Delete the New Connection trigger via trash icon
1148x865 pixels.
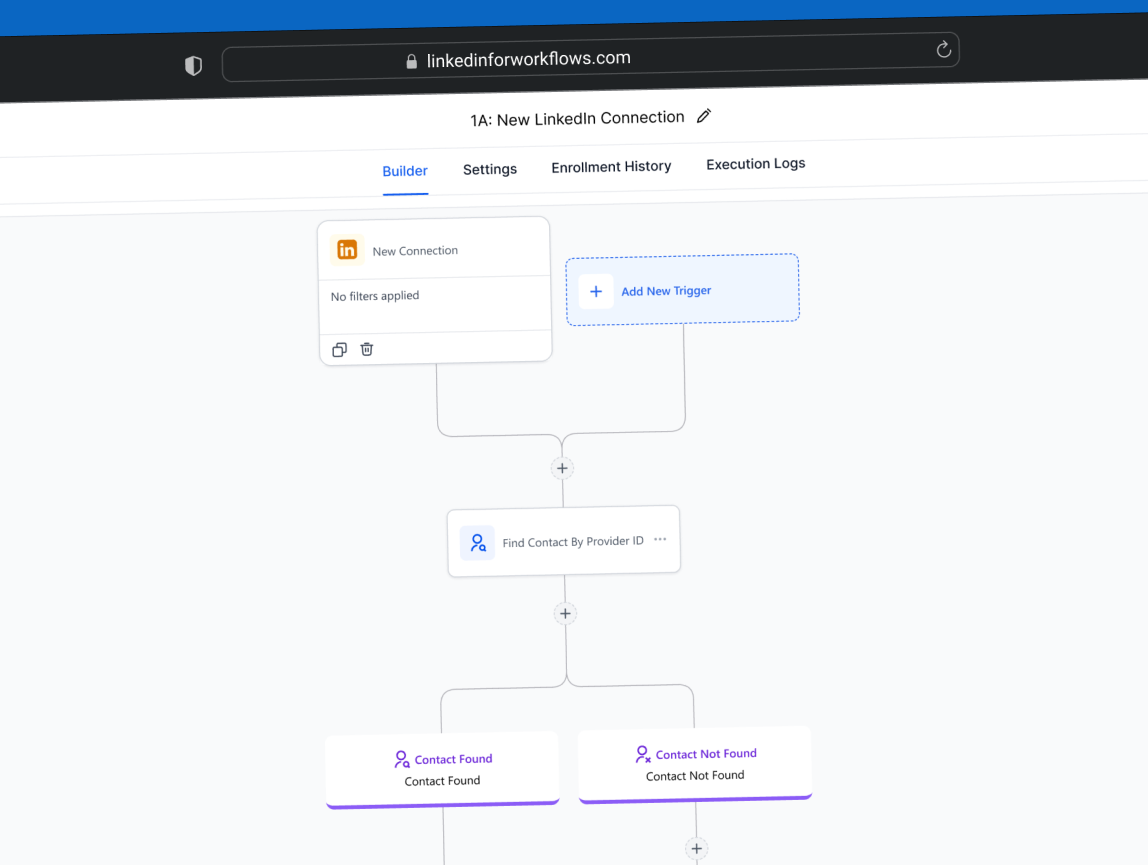(x=367, y=349)
